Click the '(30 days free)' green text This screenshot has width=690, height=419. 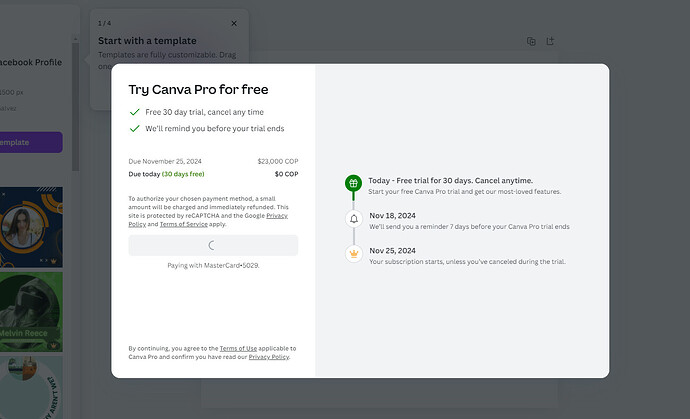tap(183, 174)
